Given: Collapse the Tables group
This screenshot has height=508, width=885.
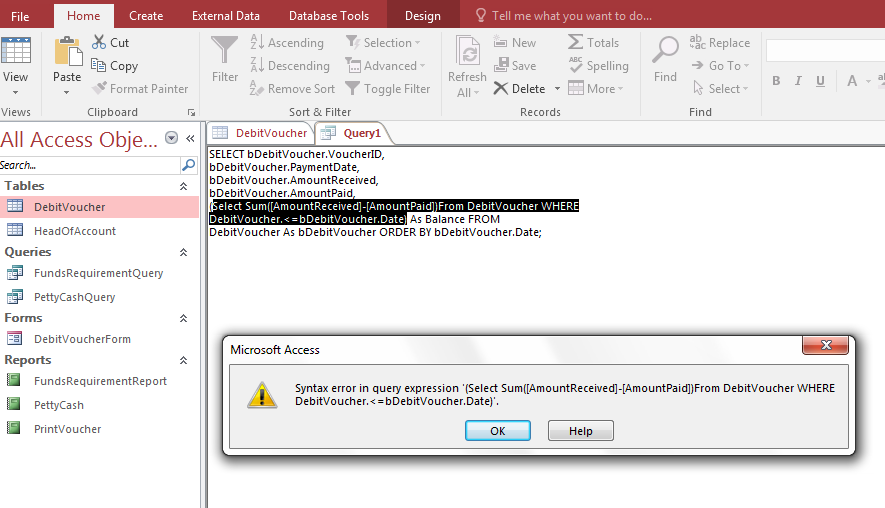Looking at the screenshot, I should coord(183,186).
